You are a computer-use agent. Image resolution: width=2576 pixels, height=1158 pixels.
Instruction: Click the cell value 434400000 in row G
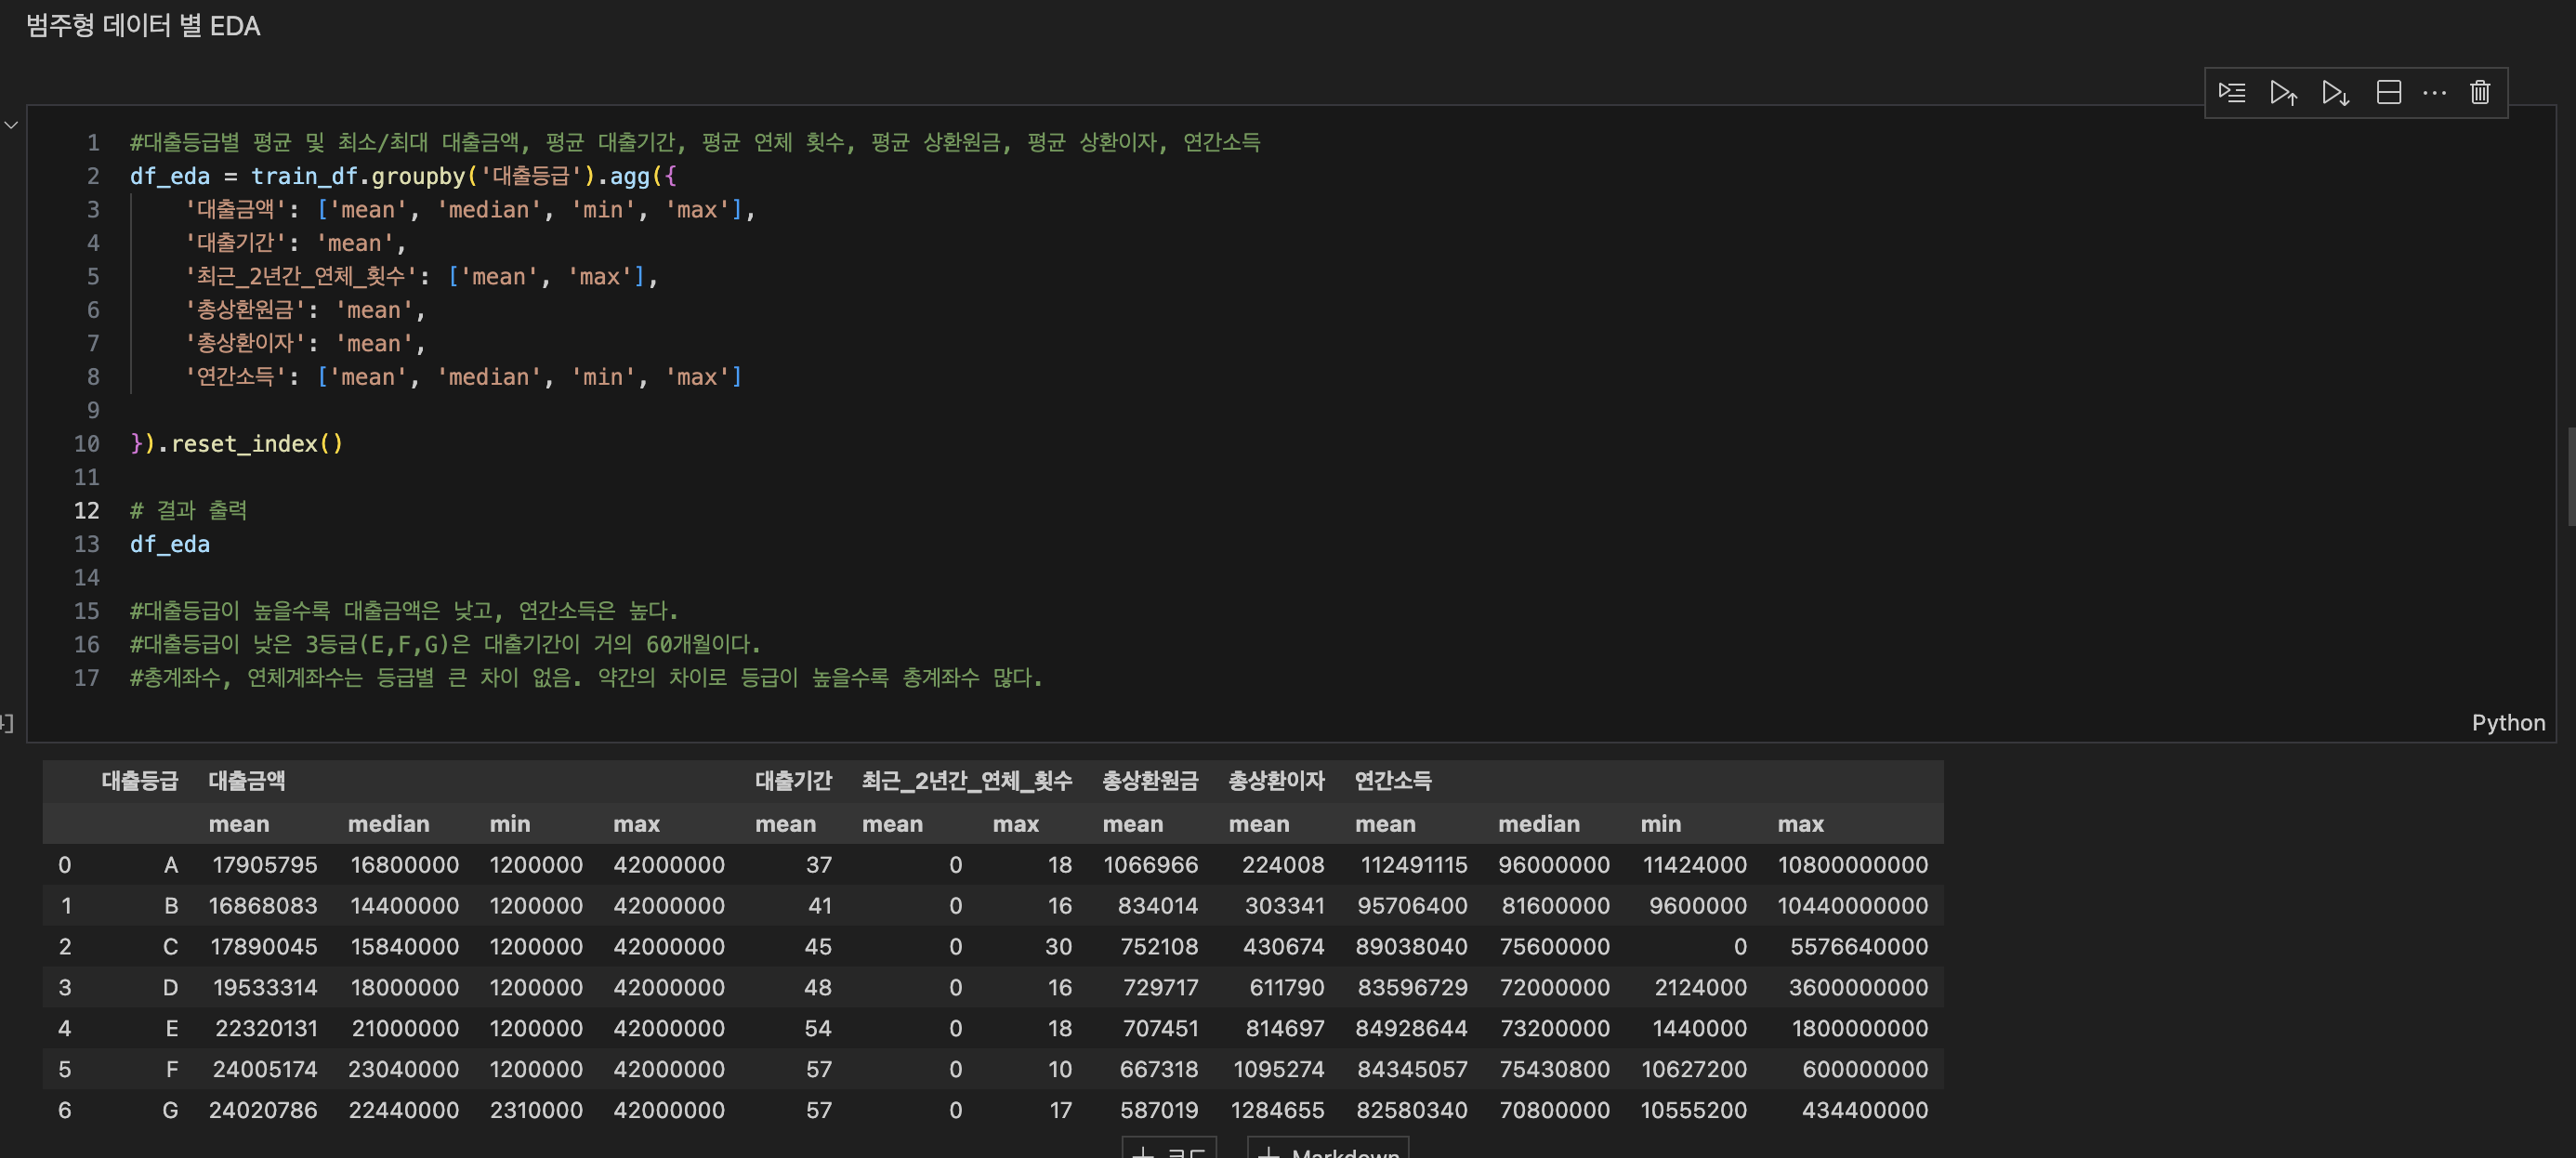click(1865, 1111)
